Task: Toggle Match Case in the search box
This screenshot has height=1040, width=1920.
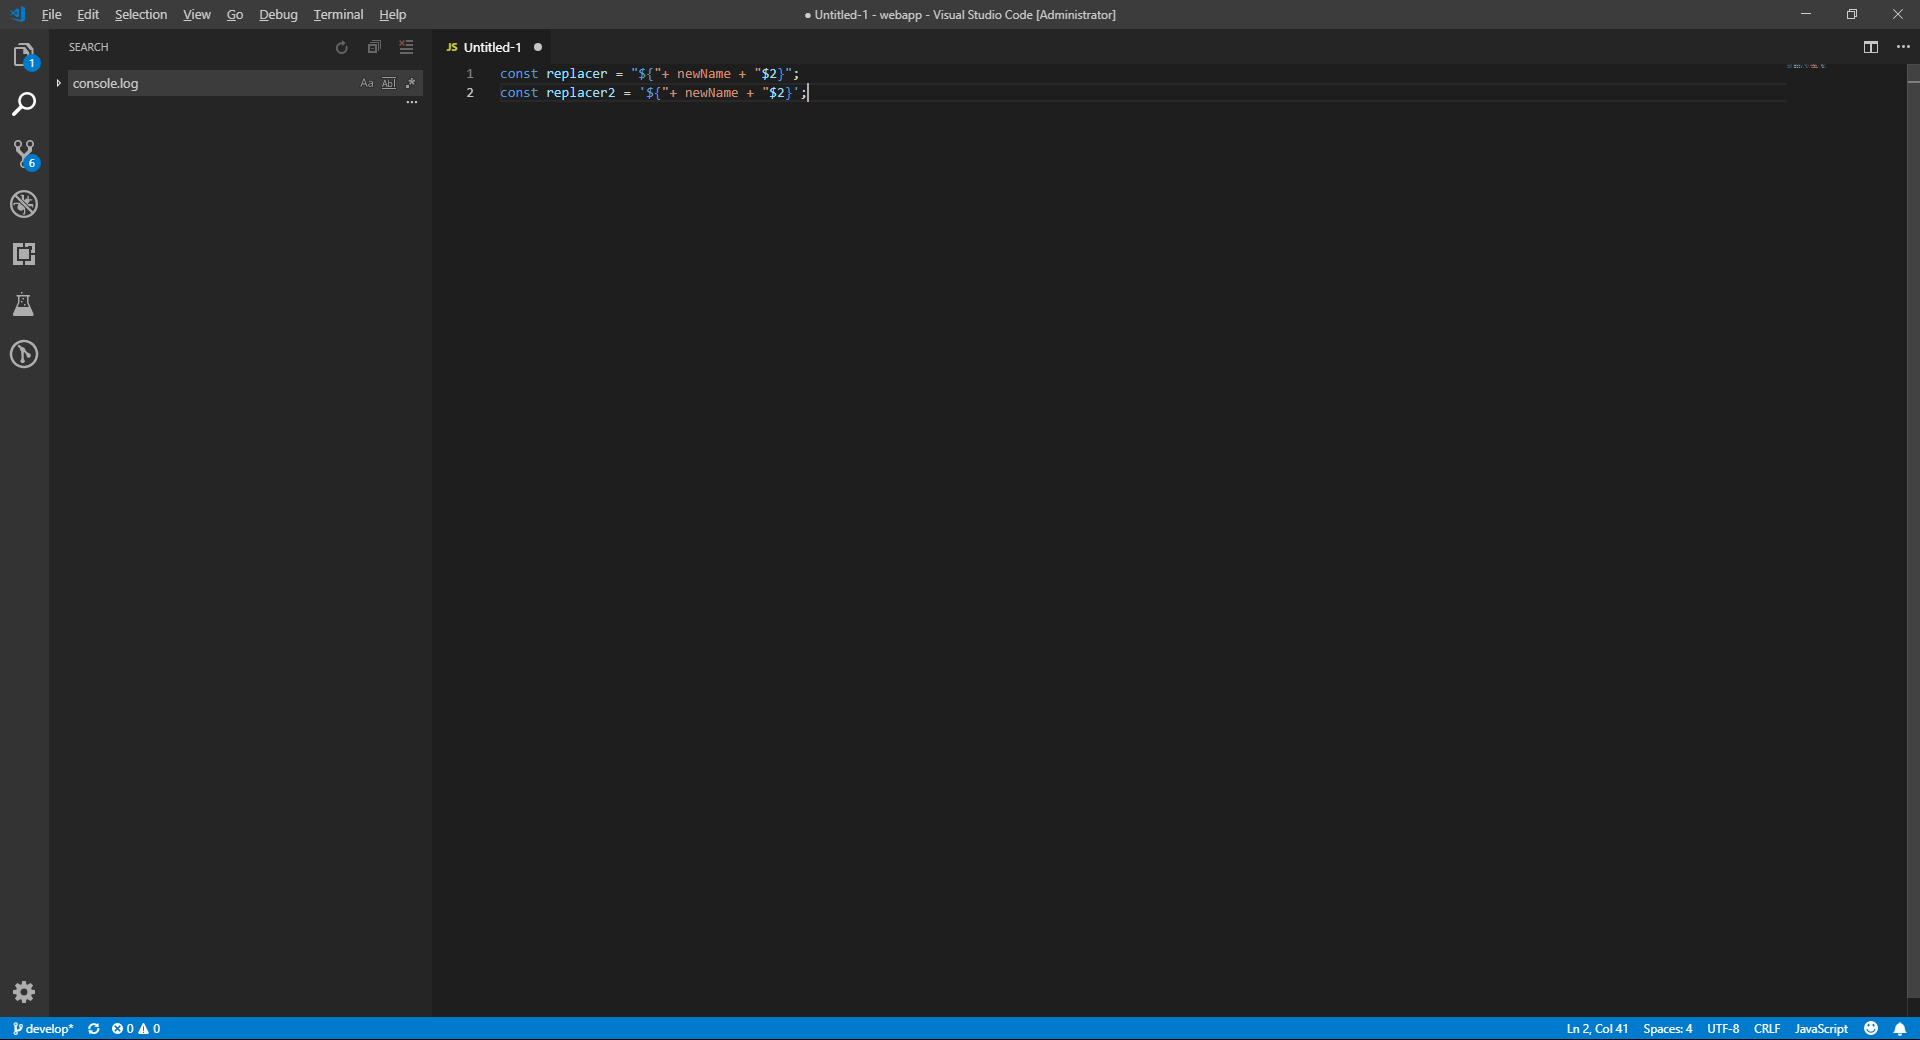Action: click(366, 83)
